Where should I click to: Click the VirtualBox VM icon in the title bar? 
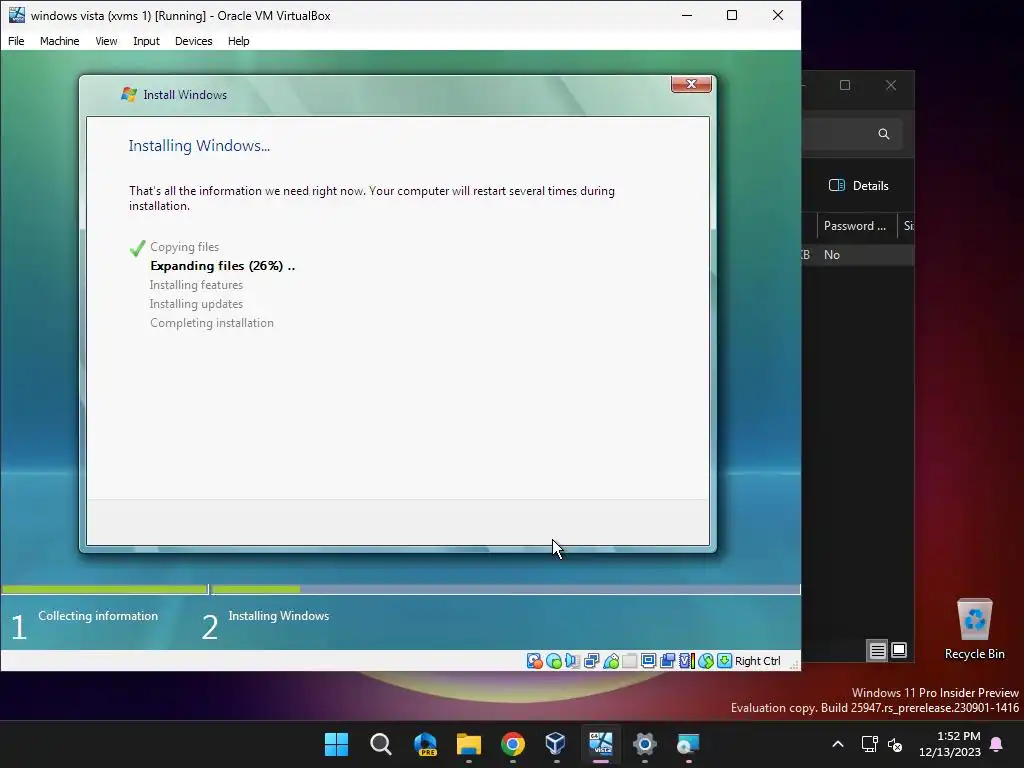coord(16,15)
